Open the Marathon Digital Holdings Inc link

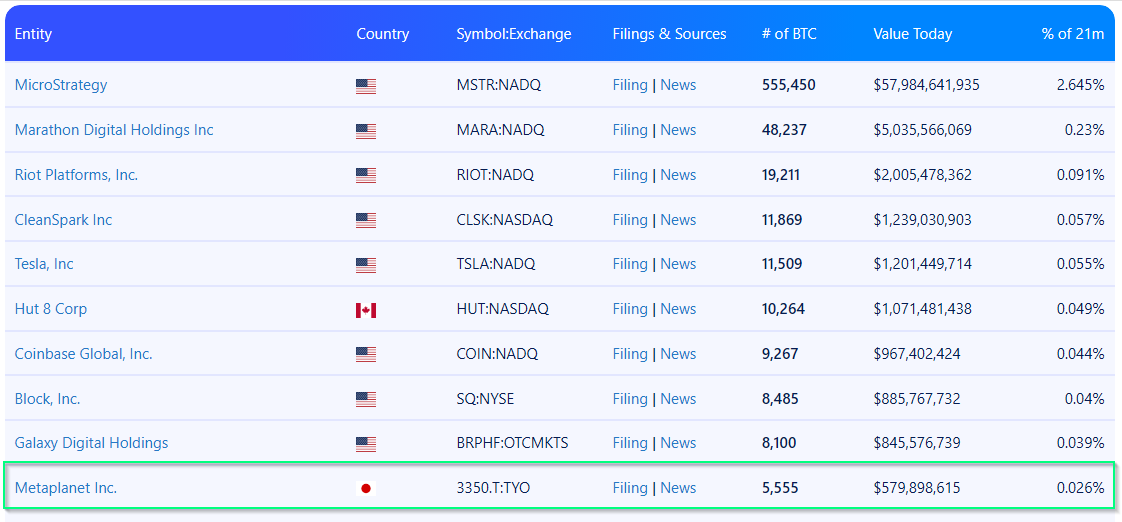tap(114, 130)
